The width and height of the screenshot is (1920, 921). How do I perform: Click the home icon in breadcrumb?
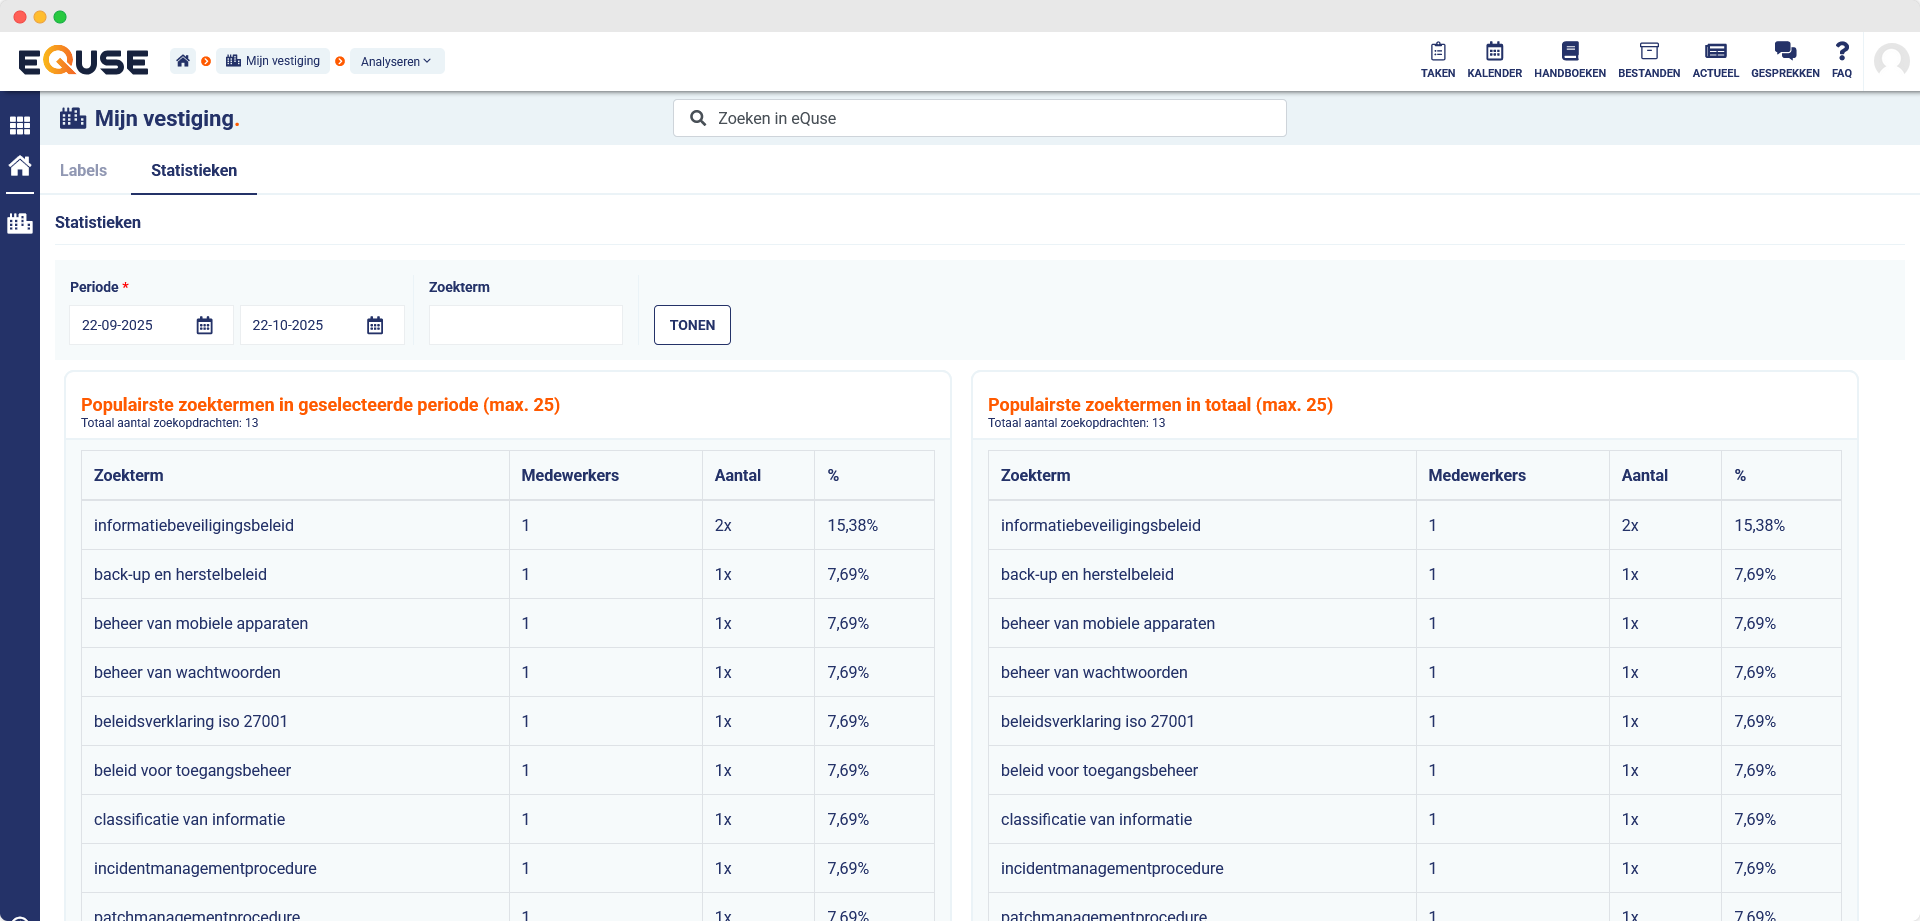click(x=183, y=61)
